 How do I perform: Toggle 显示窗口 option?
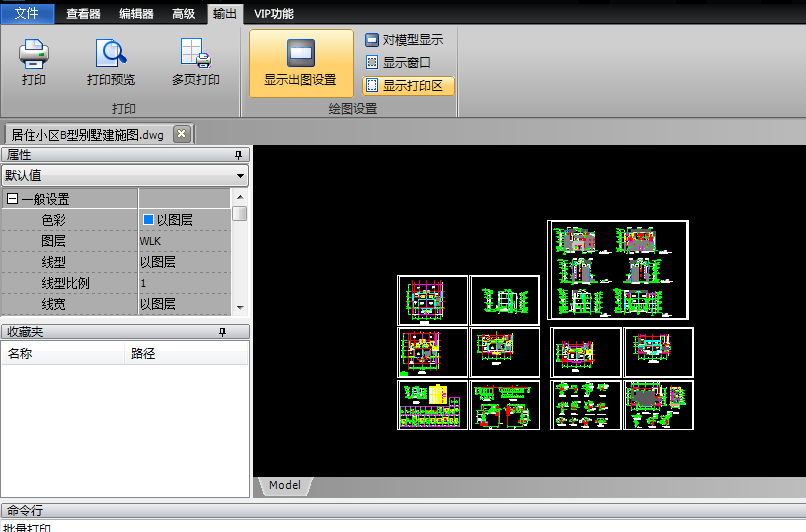(x=398, y=63)
